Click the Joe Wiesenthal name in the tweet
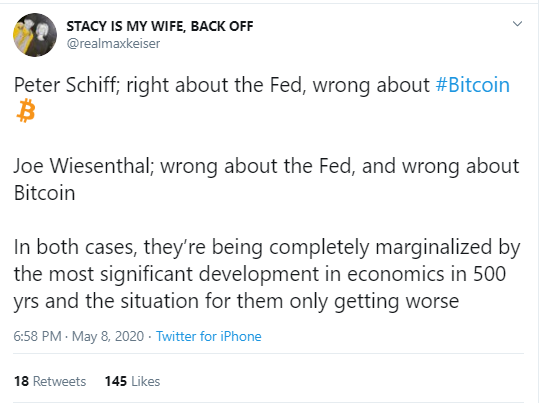Image resolution: width=540 pixels, height=403 pixels. [x=82, y=166]
